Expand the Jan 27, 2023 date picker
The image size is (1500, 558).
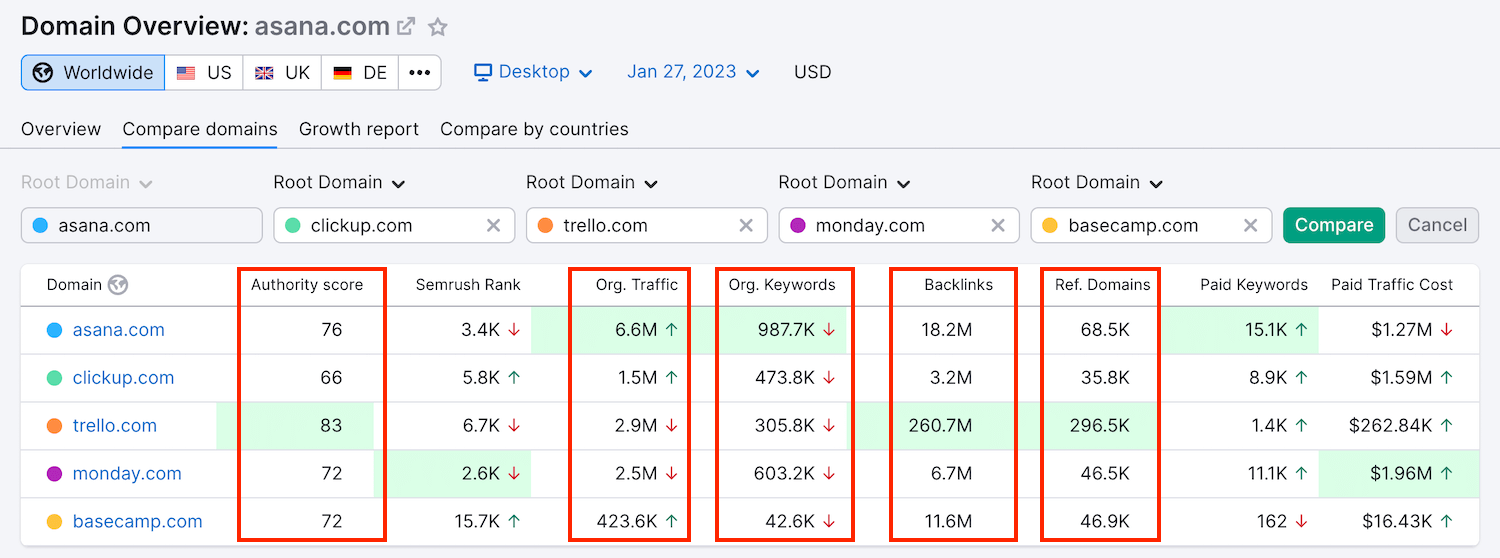click(693, 72)
